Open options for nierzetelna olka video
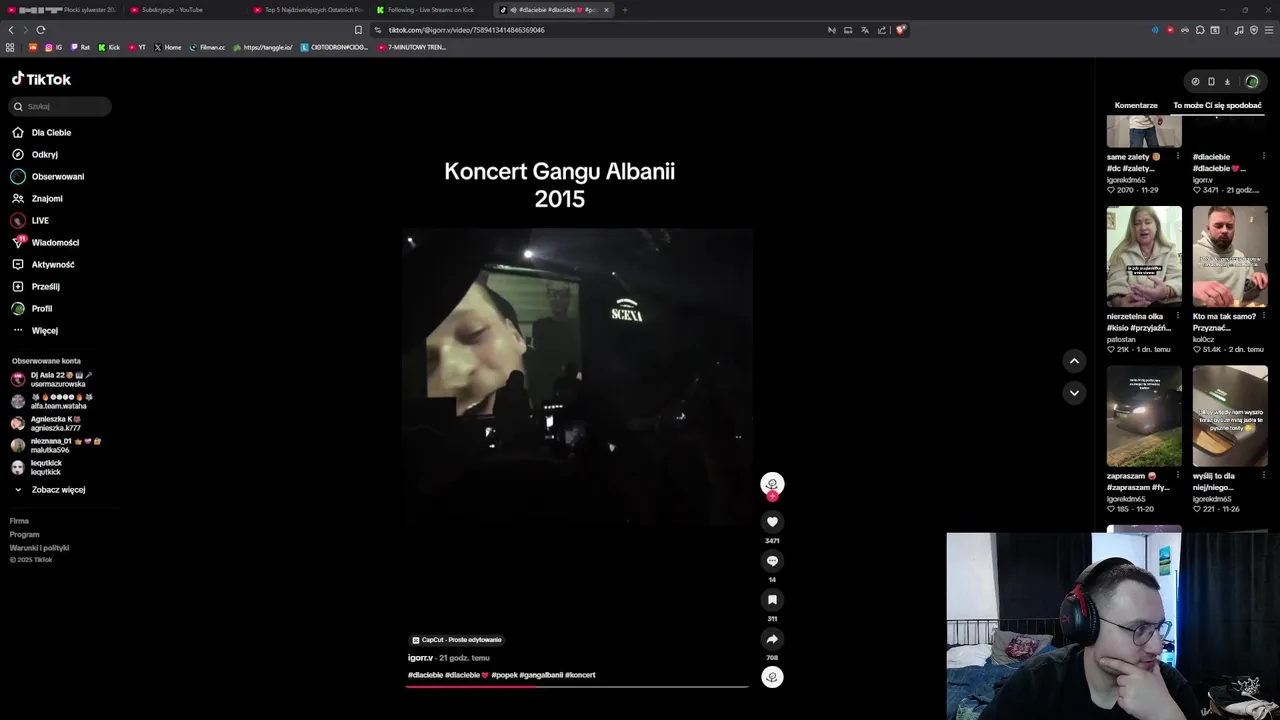This screenshot has width=1280, height=720. pos(1177,316)
